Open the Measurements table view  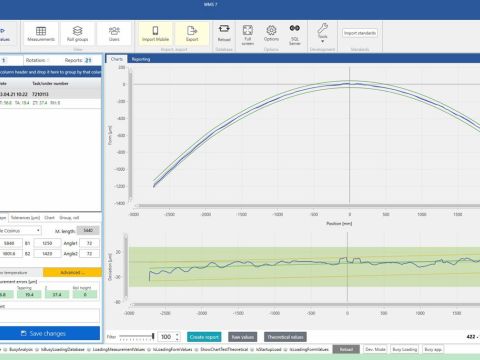pyautogui.click(x=41, y=34)
